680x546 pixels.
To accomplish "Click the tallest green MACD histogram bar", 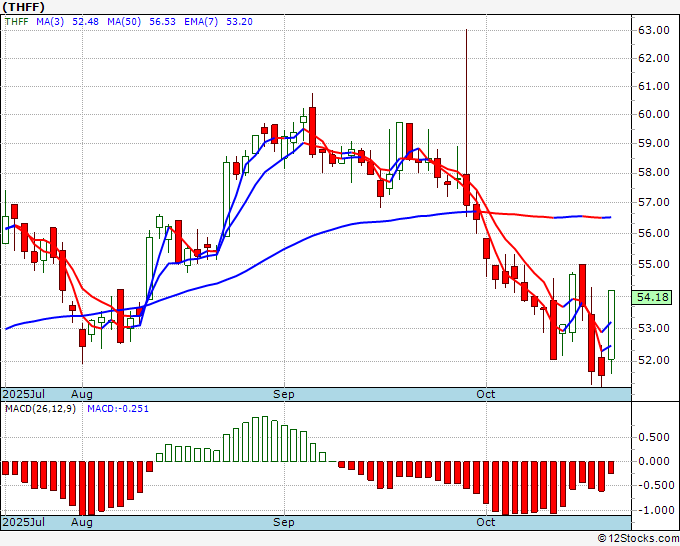I will coord(264,439).
